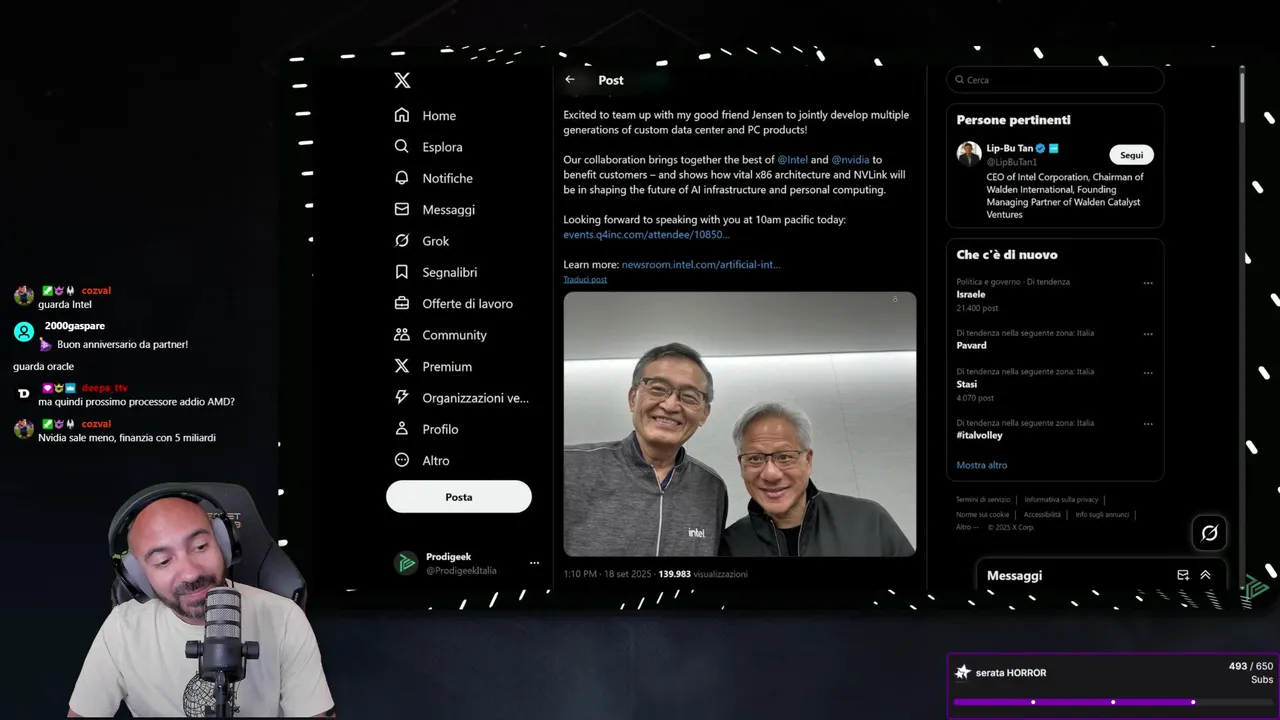1280x720 pixels.
Task: Open Informativa sulla privacy
Action: tap(1061, 500)
